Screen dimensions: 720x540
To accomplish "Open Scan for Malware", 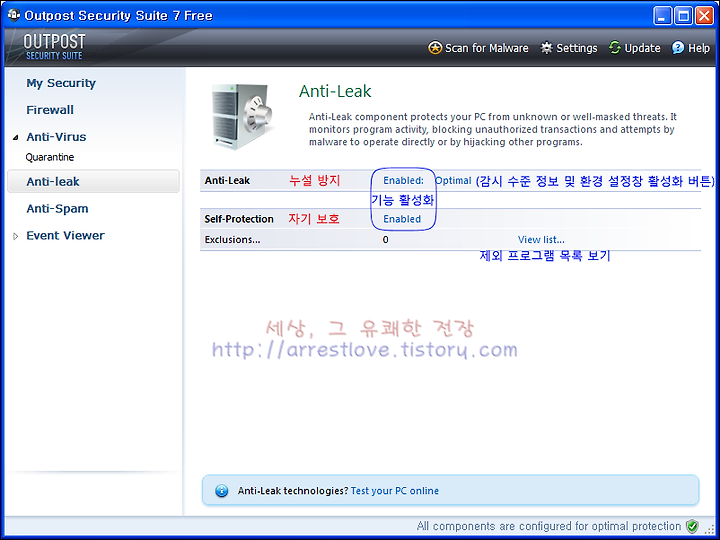I will click(x=478, y=48).
